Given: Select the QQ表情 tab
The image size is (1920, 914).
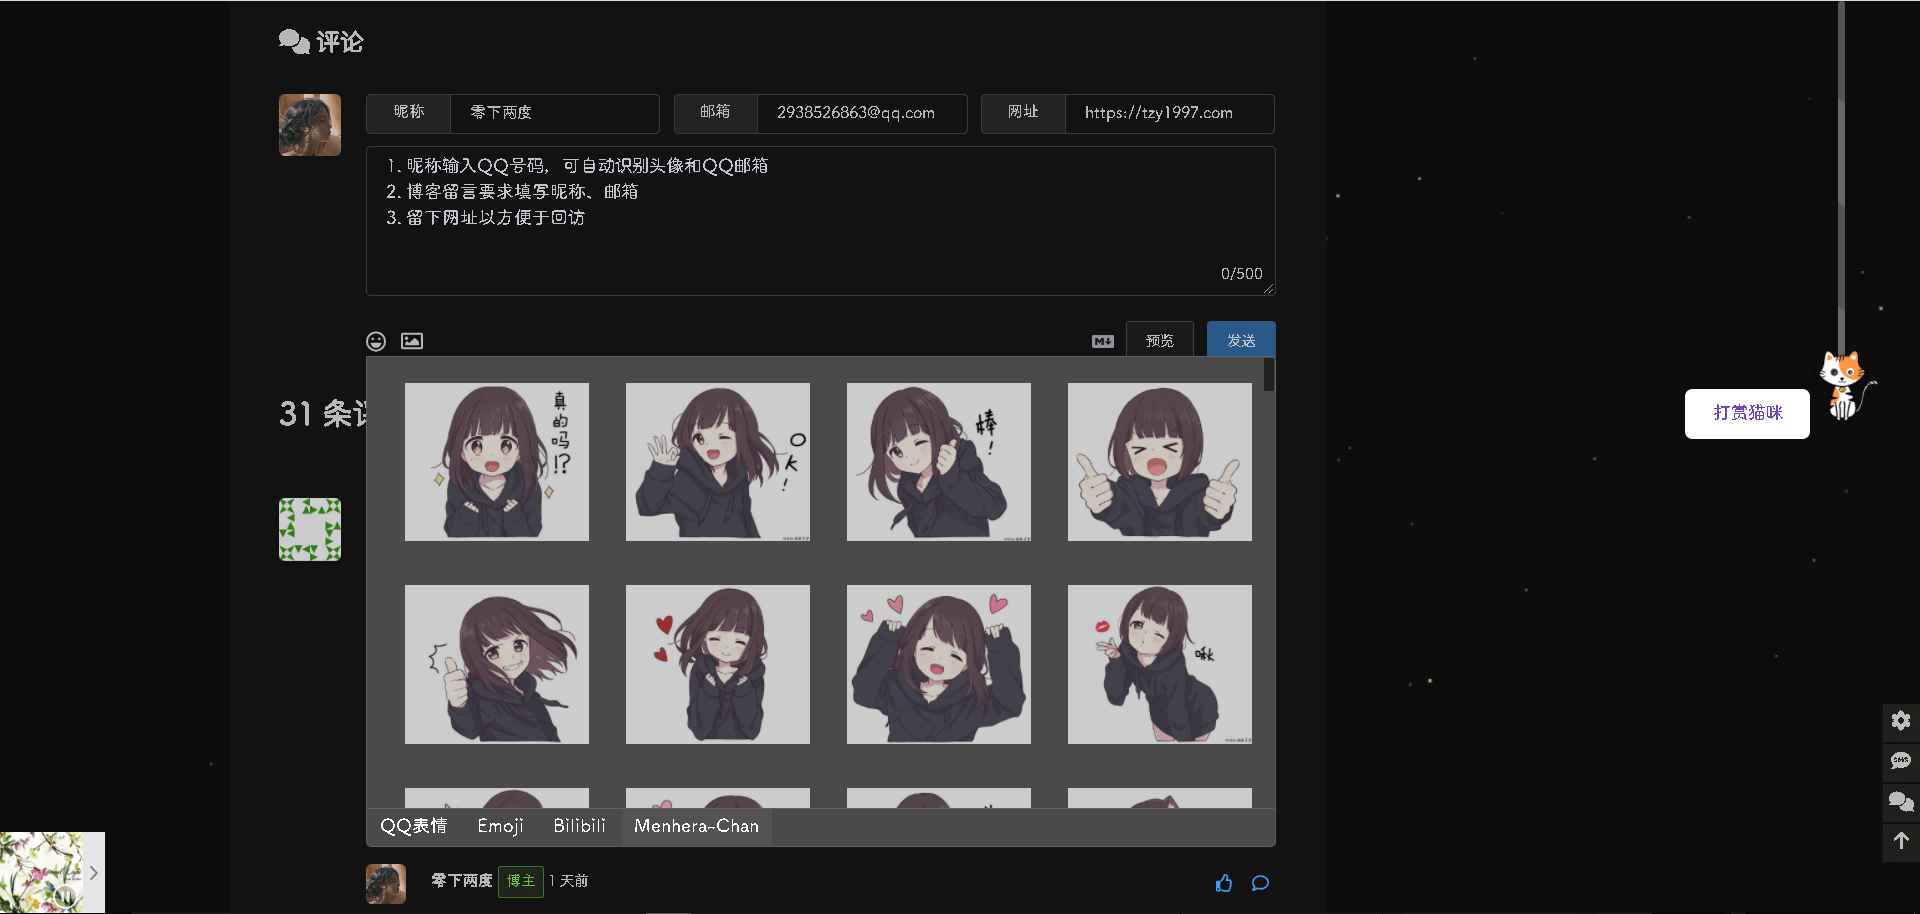Looking at the screenshot, I should pos(413,826).
